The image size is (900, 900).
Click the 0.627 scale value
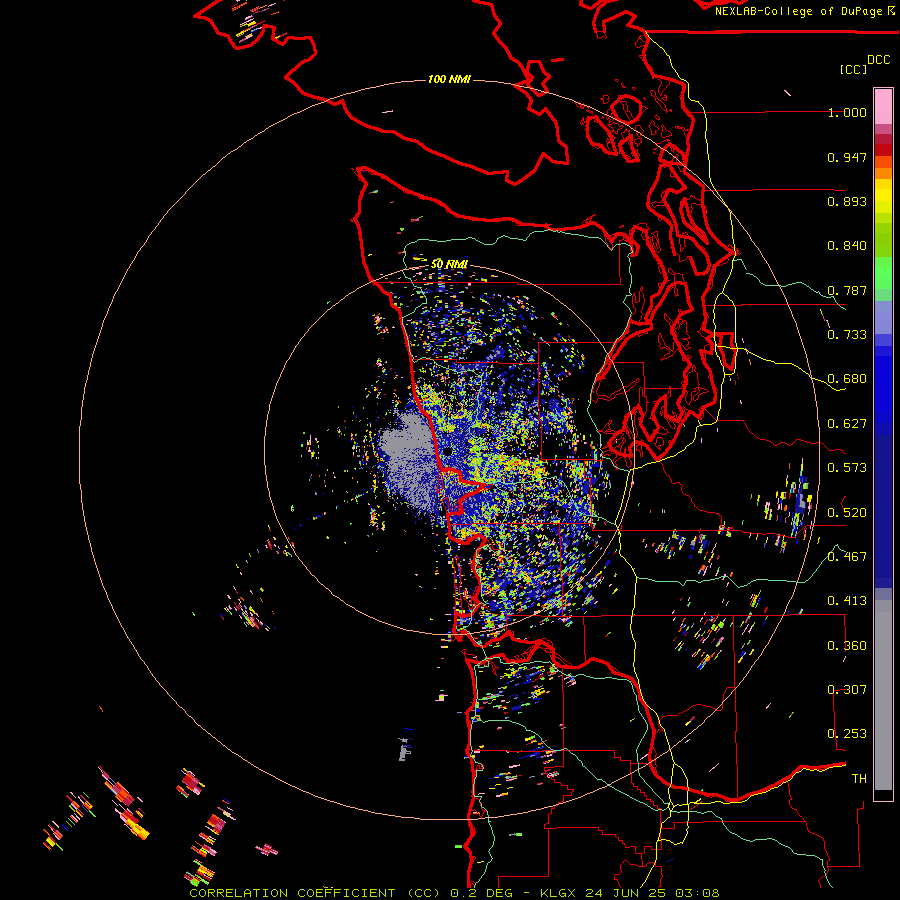pyautogui.click(x=847, y=424)
